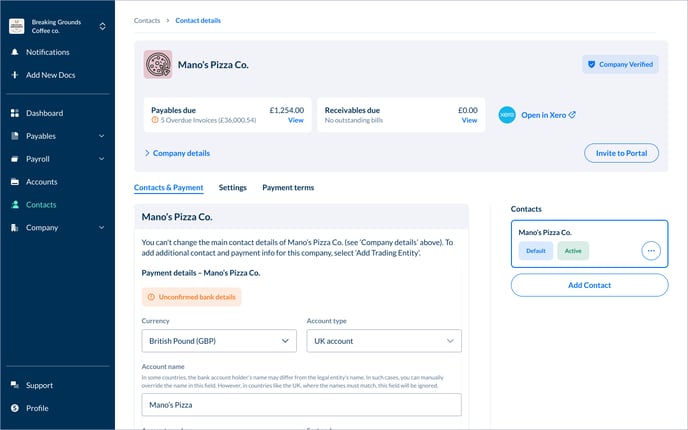Screen dimensions: 688x430
Task: Click the Company Verified badge
Action: 620,64
